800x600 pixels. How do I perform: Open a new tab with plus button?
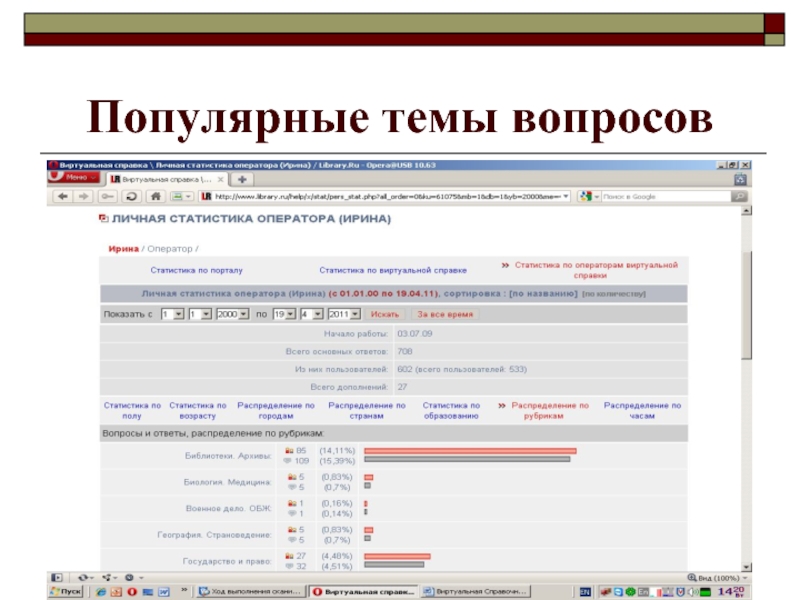tap(242, 180)
